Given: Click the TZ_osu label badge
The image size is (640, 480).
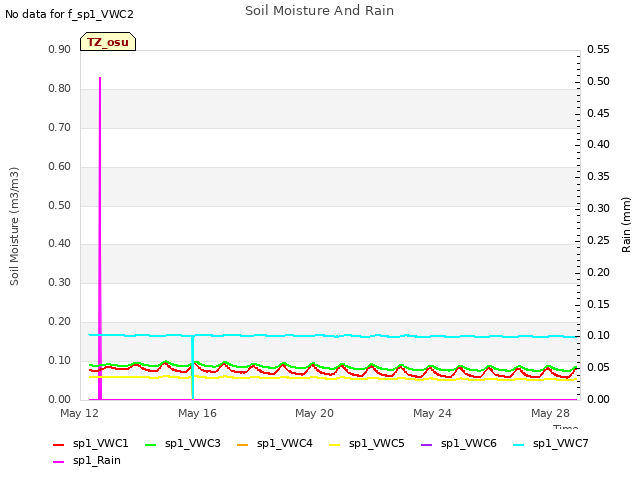Looking at the screenshot, I should 108,42.
